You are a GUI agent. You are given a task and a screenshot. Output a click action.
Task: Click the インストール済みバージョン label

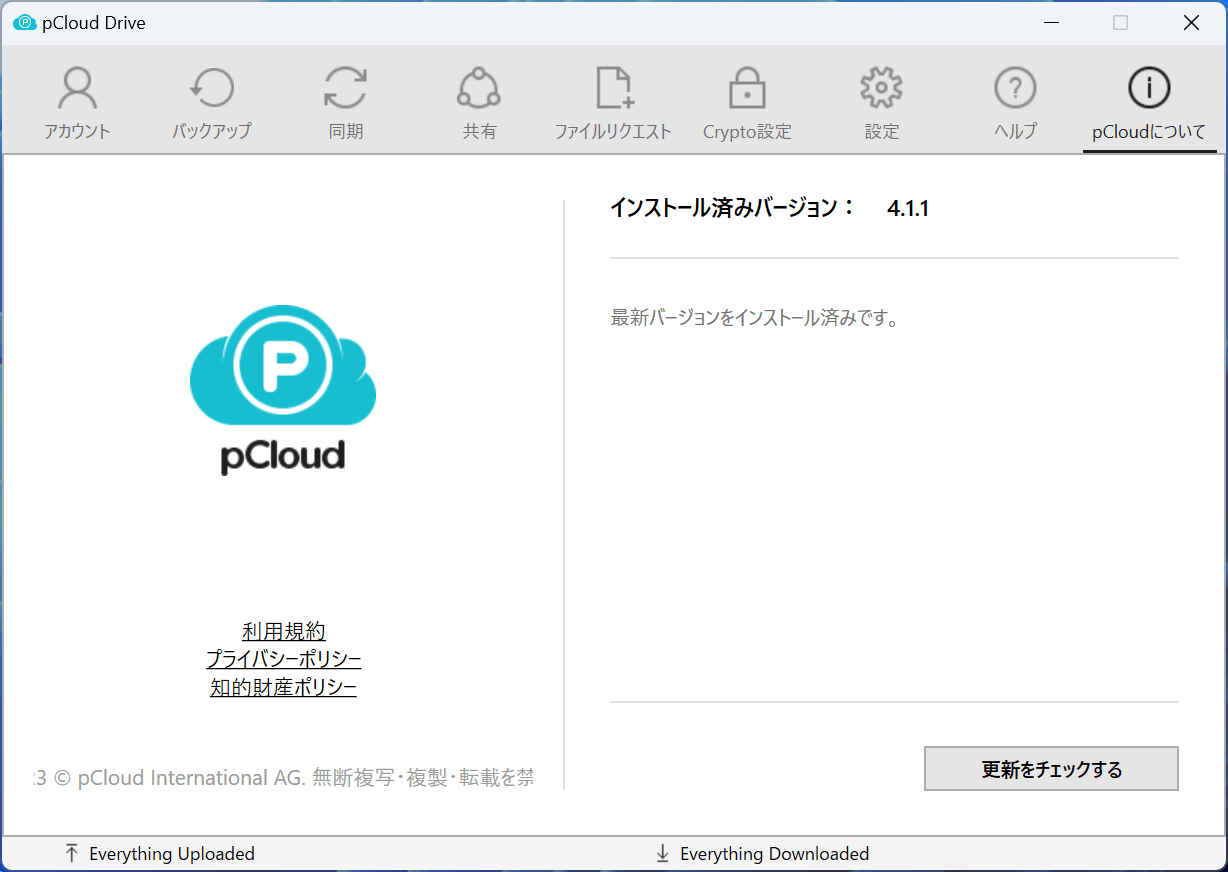click(733, 208)
